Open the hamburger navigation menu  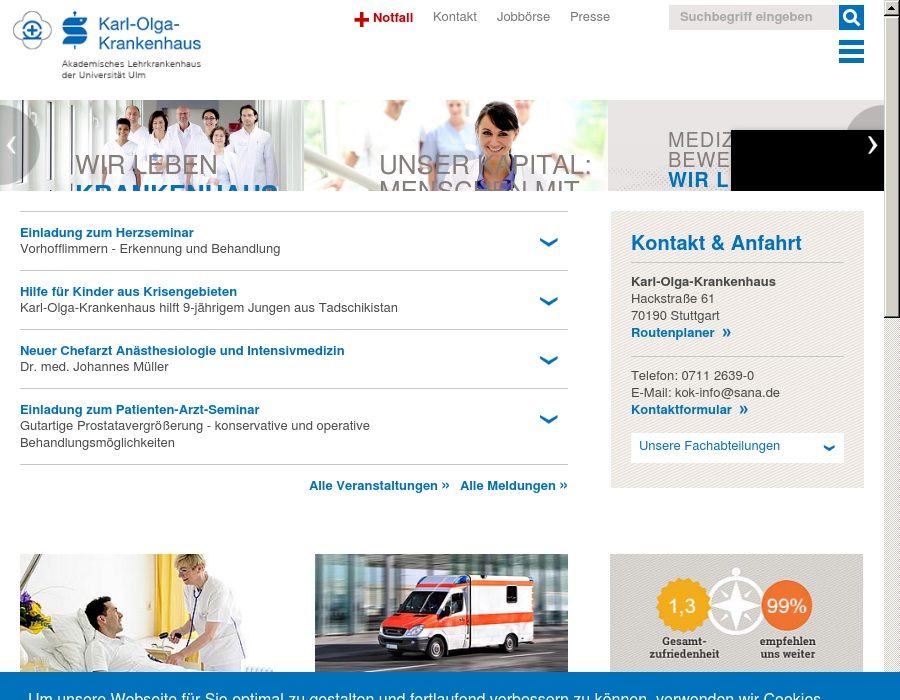click(x=851, y=51)
